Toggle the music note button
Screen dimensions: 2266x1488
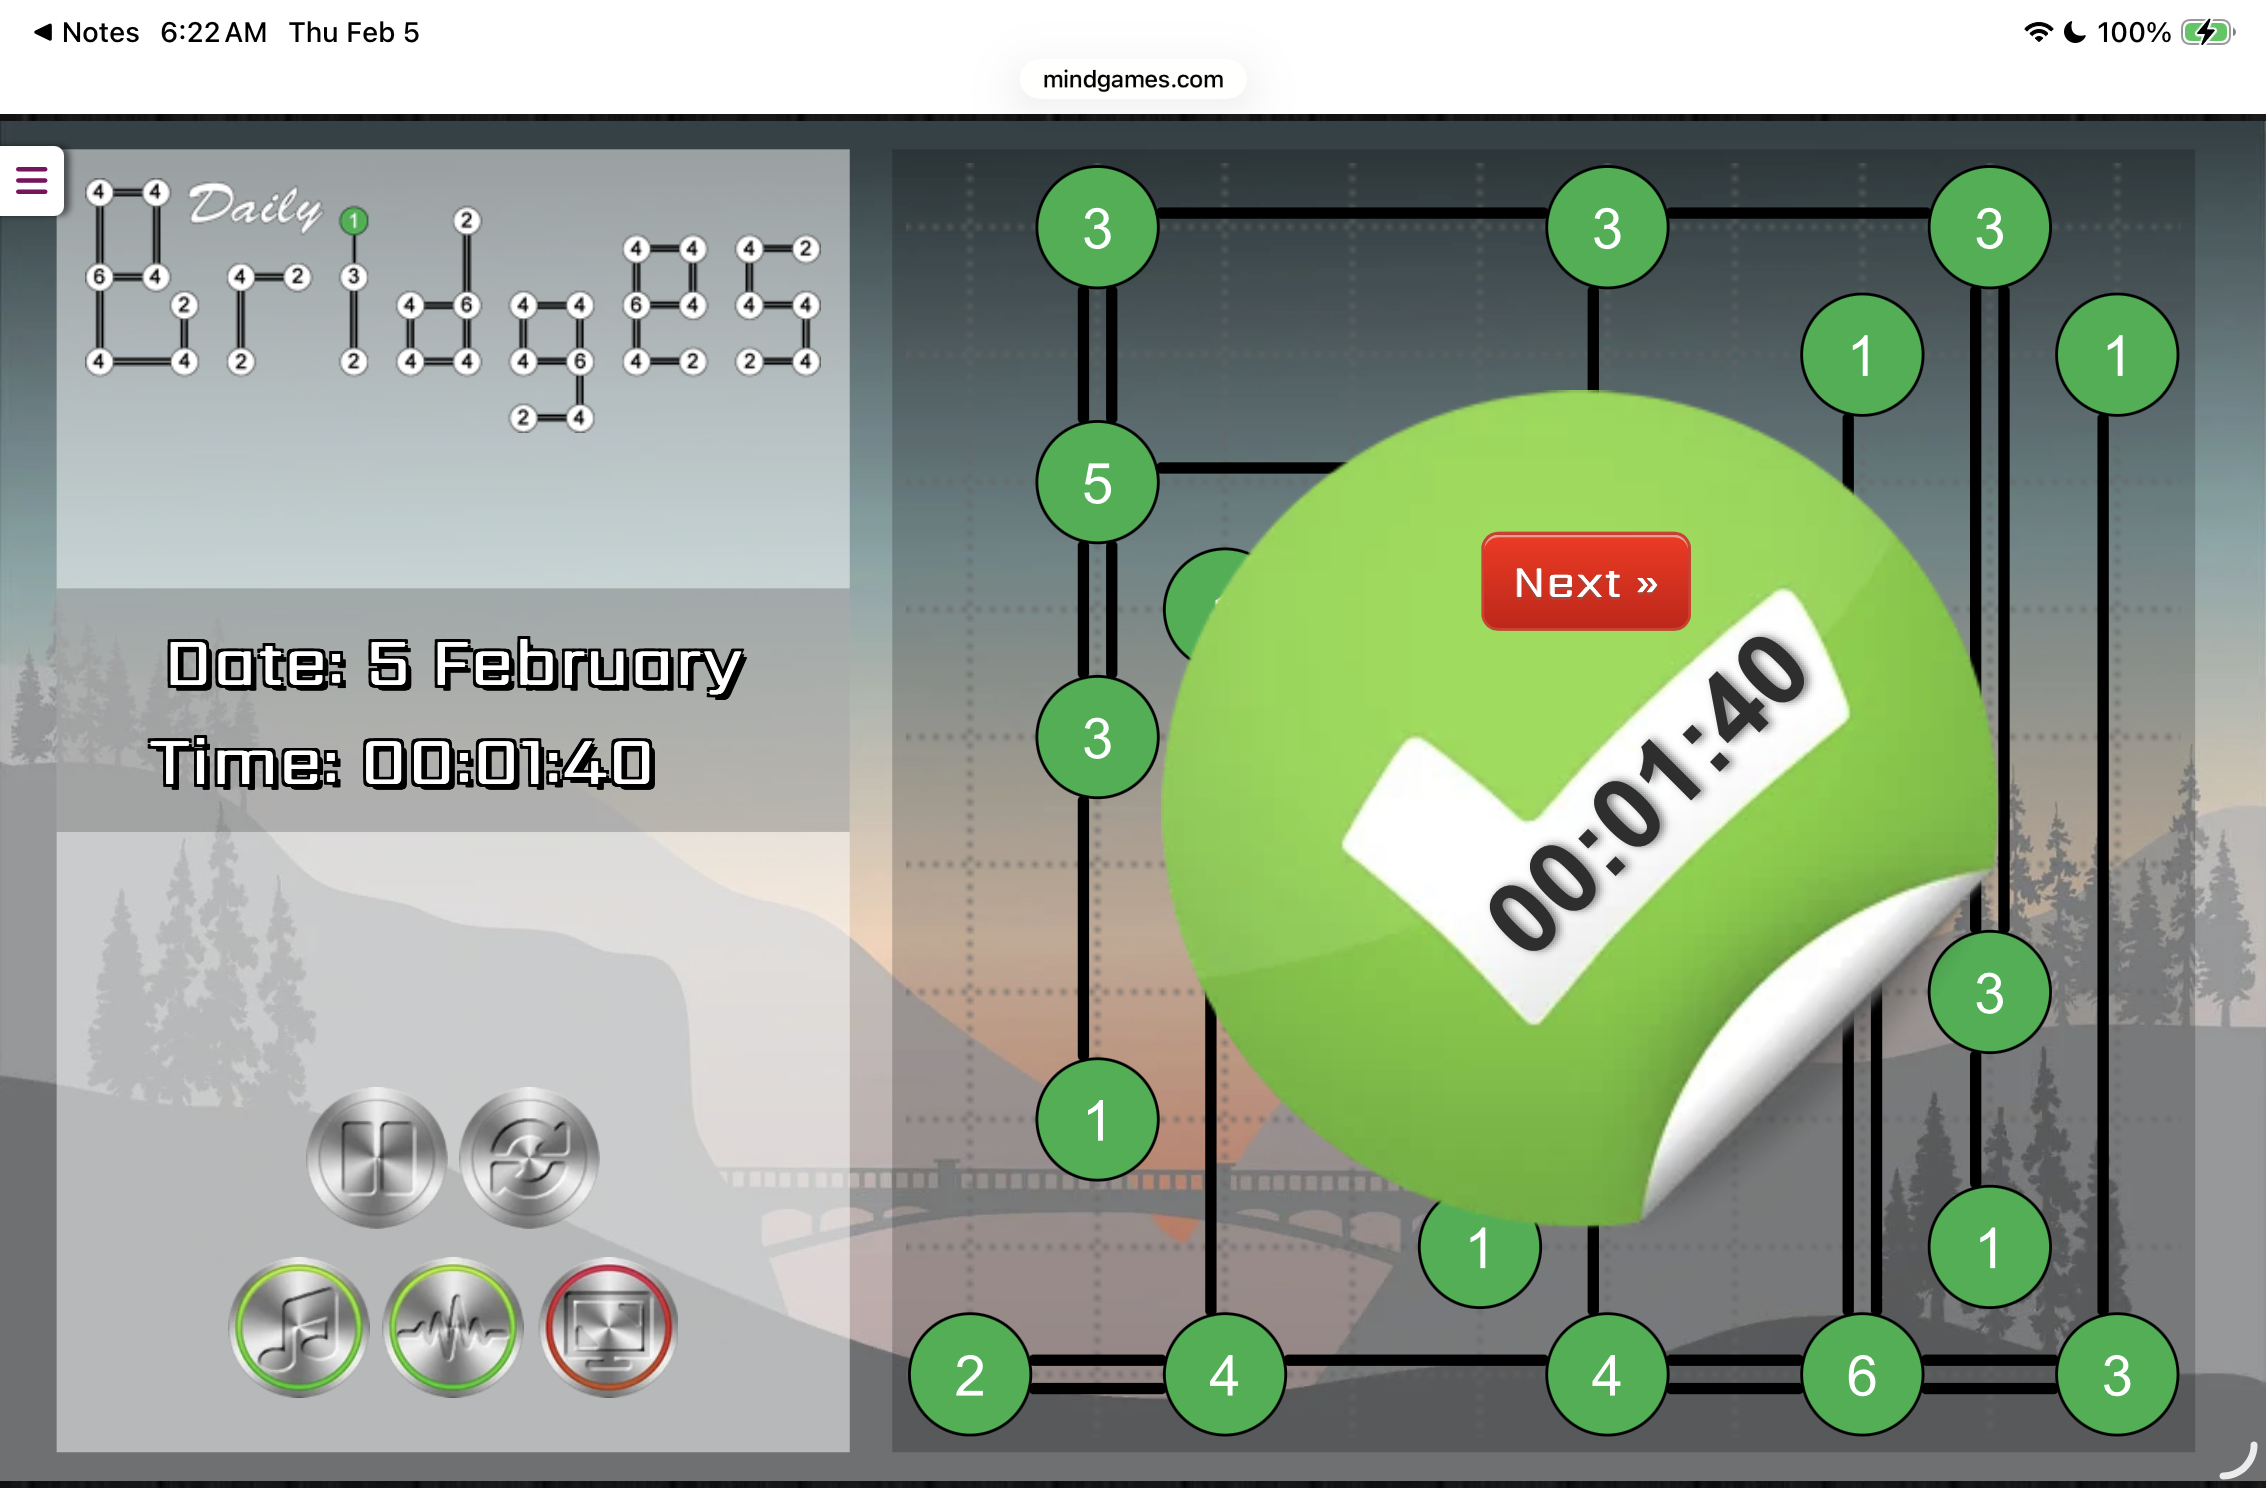coord(299,1327)
